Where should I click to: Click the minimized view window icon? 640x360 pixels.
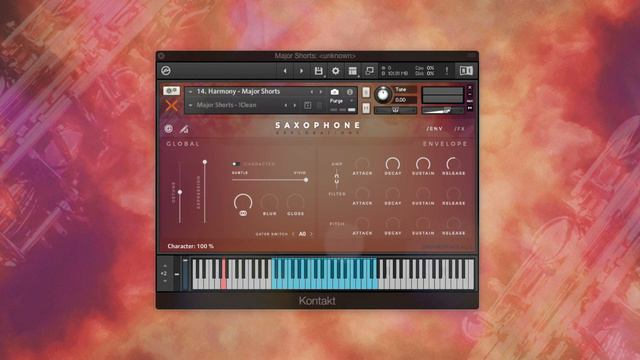click(369, 71)
